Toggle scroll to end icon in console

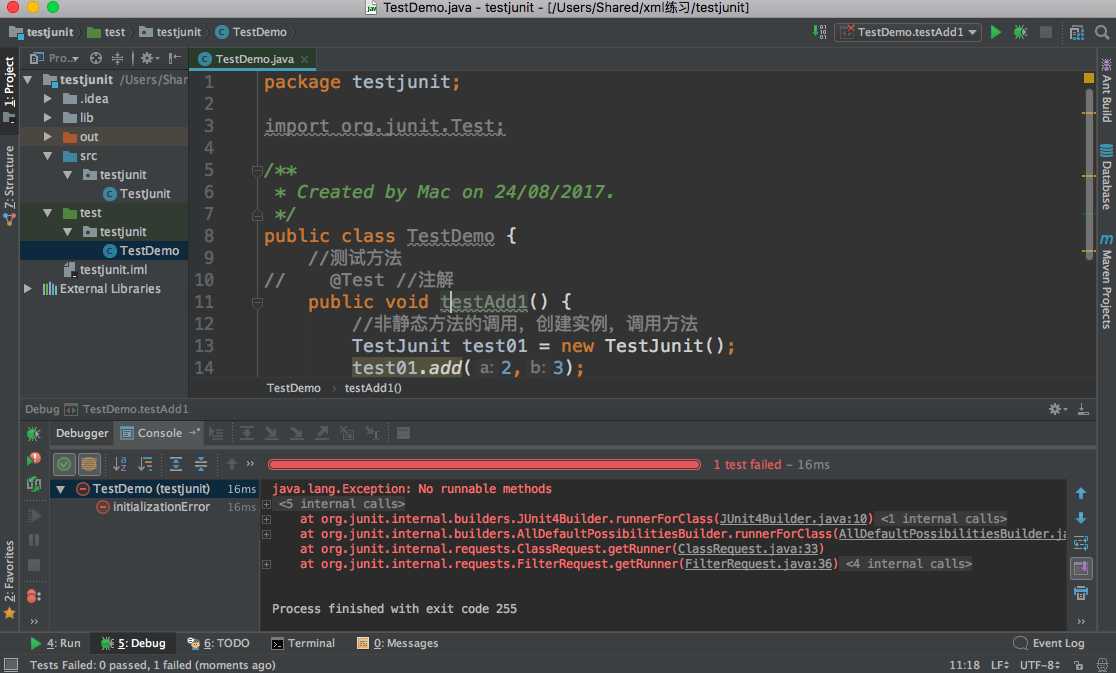point(1080,568)
